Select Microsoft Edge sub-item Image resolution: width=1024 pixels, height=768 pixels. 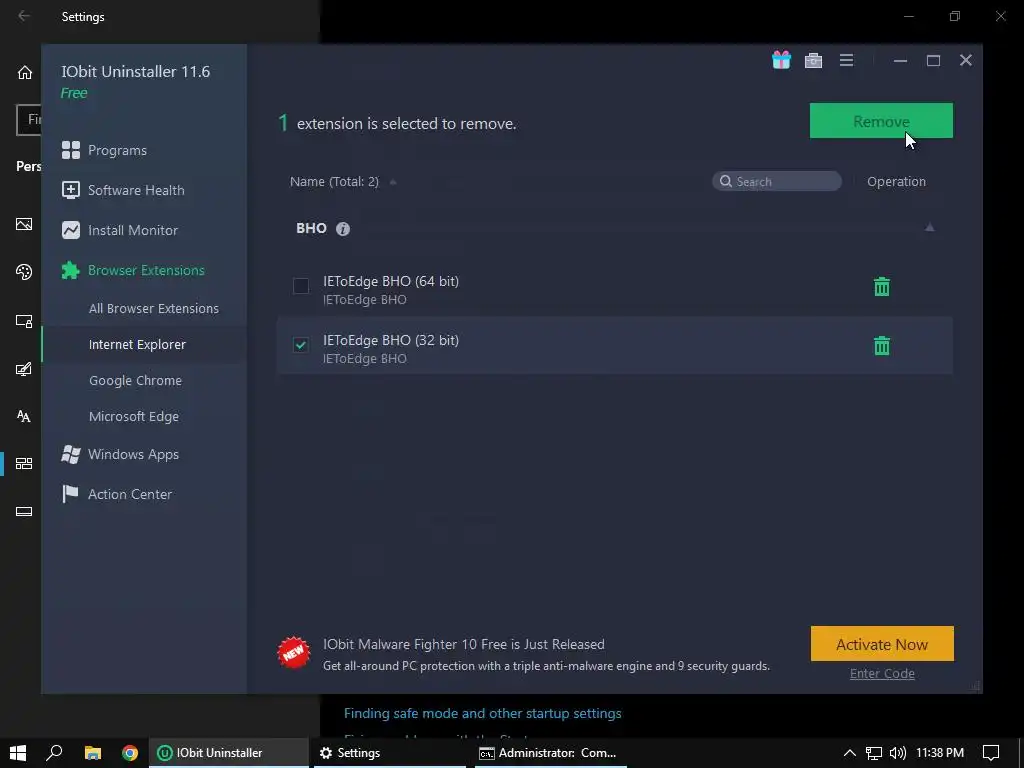point(134,416)
